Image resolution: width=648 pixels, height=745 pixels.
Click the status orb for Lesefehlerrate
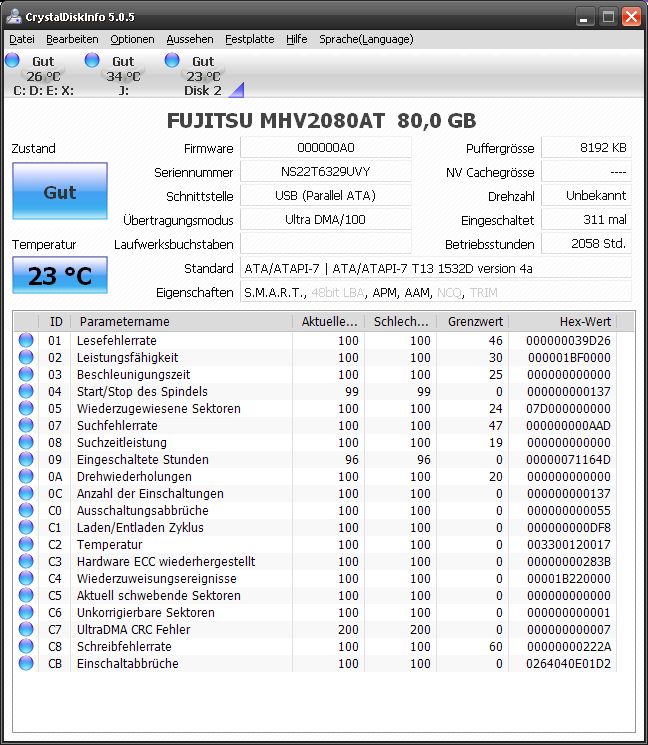click(x=26, y=340)
